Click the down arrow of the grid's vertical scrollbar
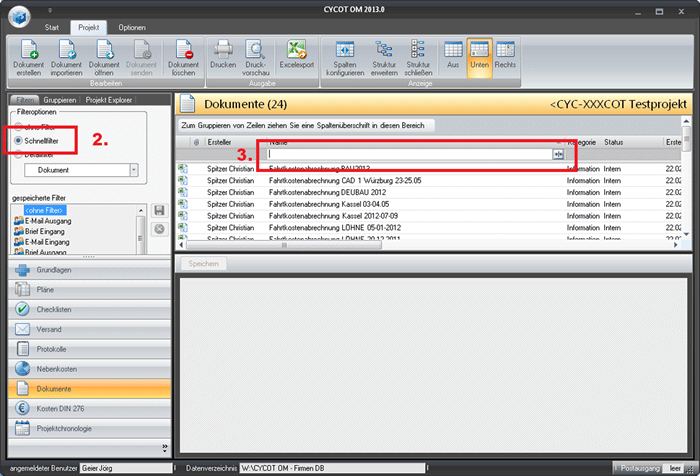700x476 pixels. [x=686, y=234]
